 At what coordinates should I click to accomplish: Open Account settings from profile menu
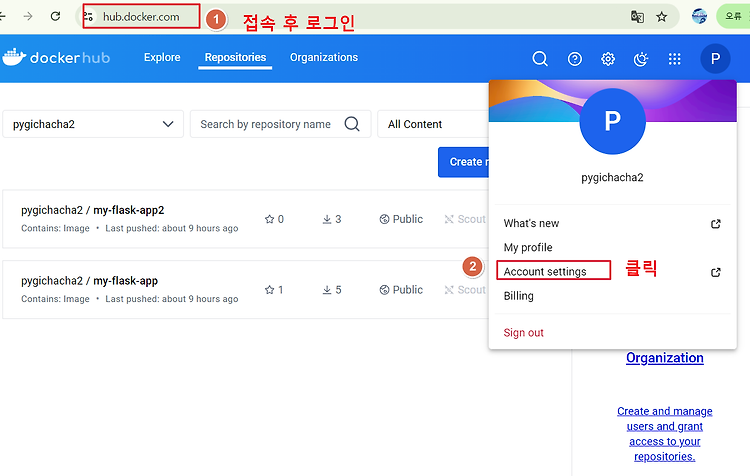(x=545, y=272)
